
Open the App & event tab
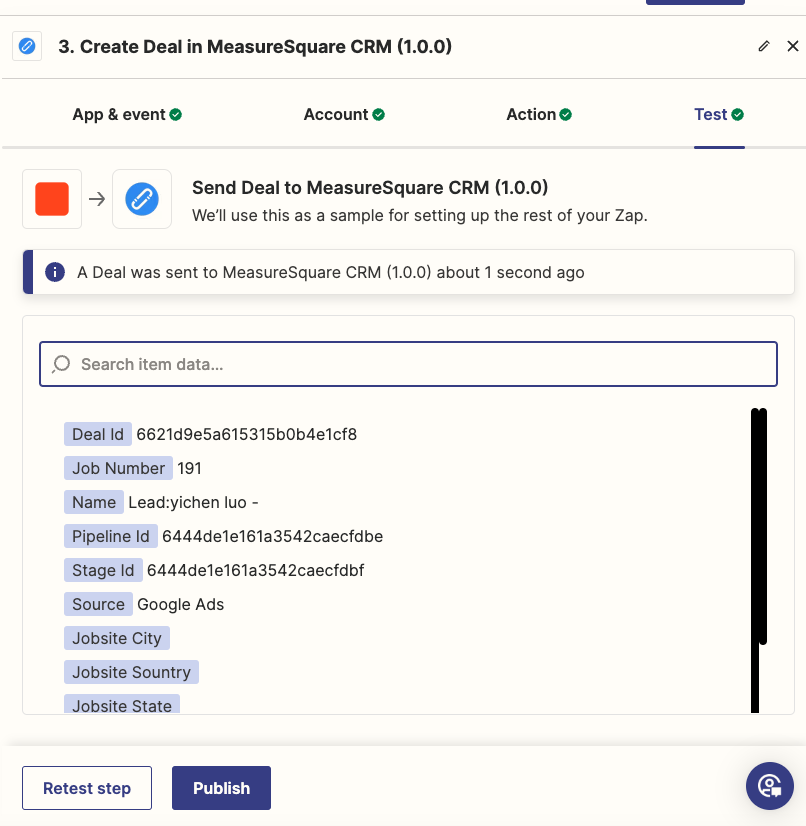coord(127,114)
